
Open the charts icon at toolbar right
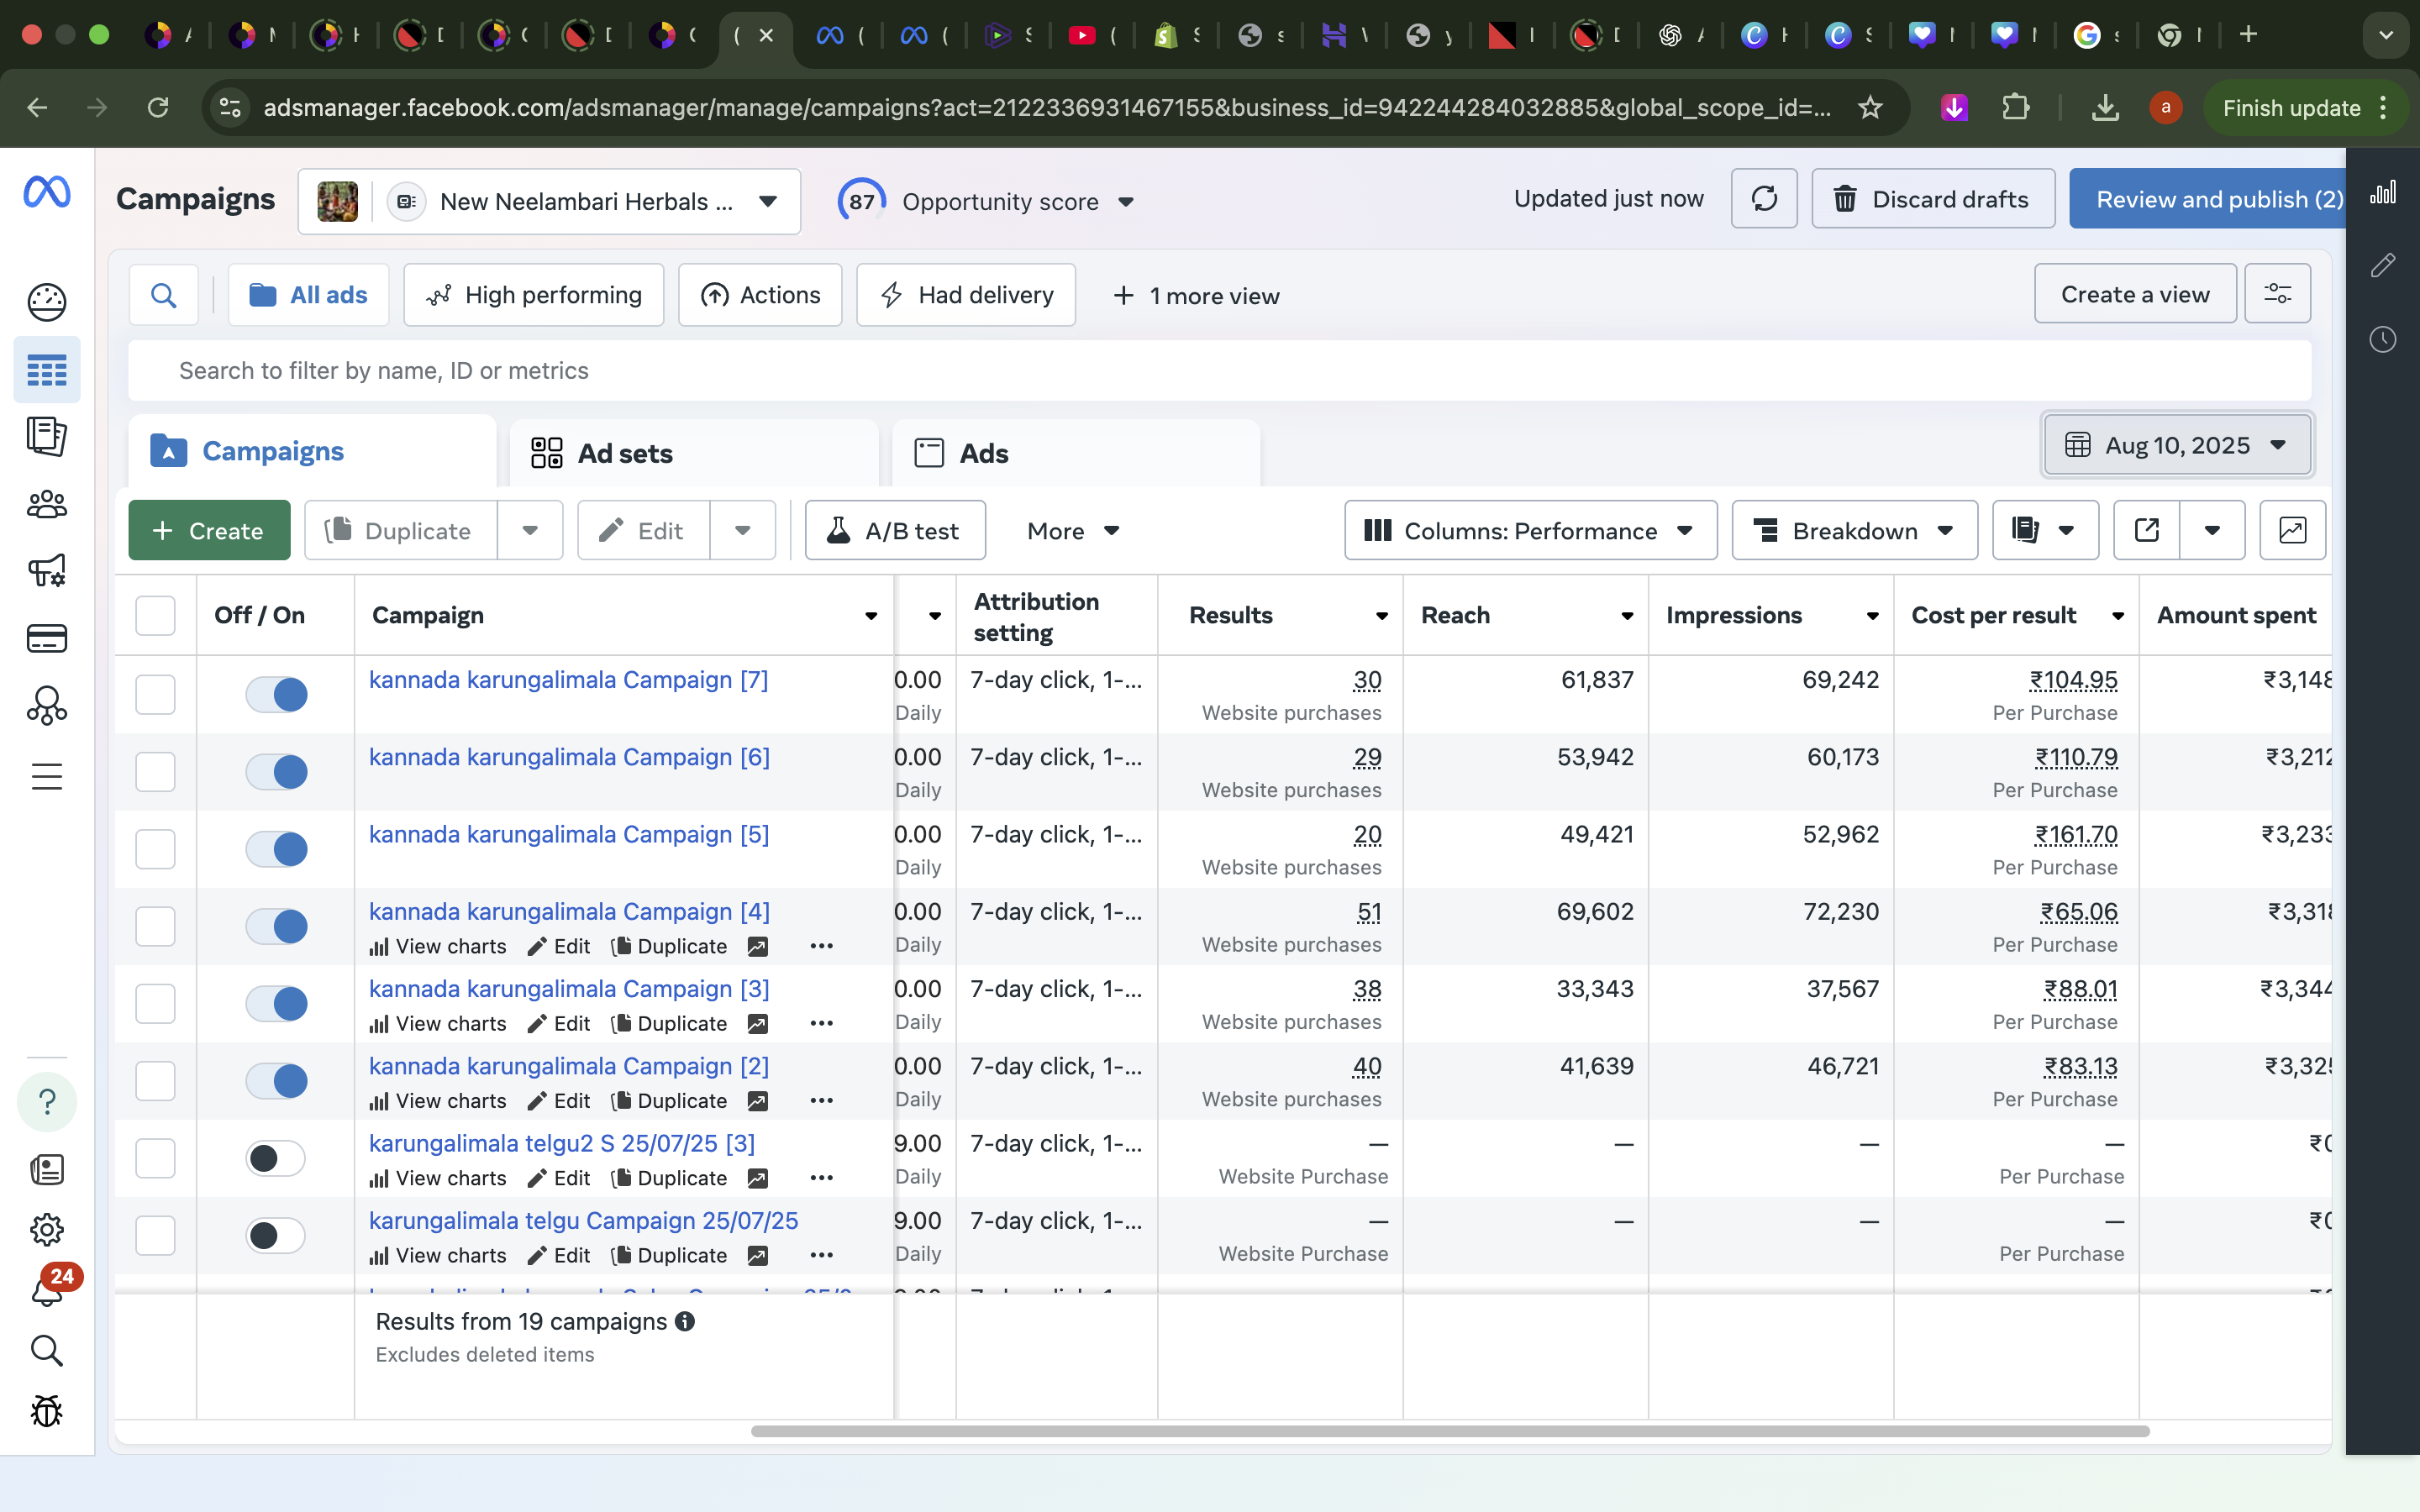coord(2292,530)
